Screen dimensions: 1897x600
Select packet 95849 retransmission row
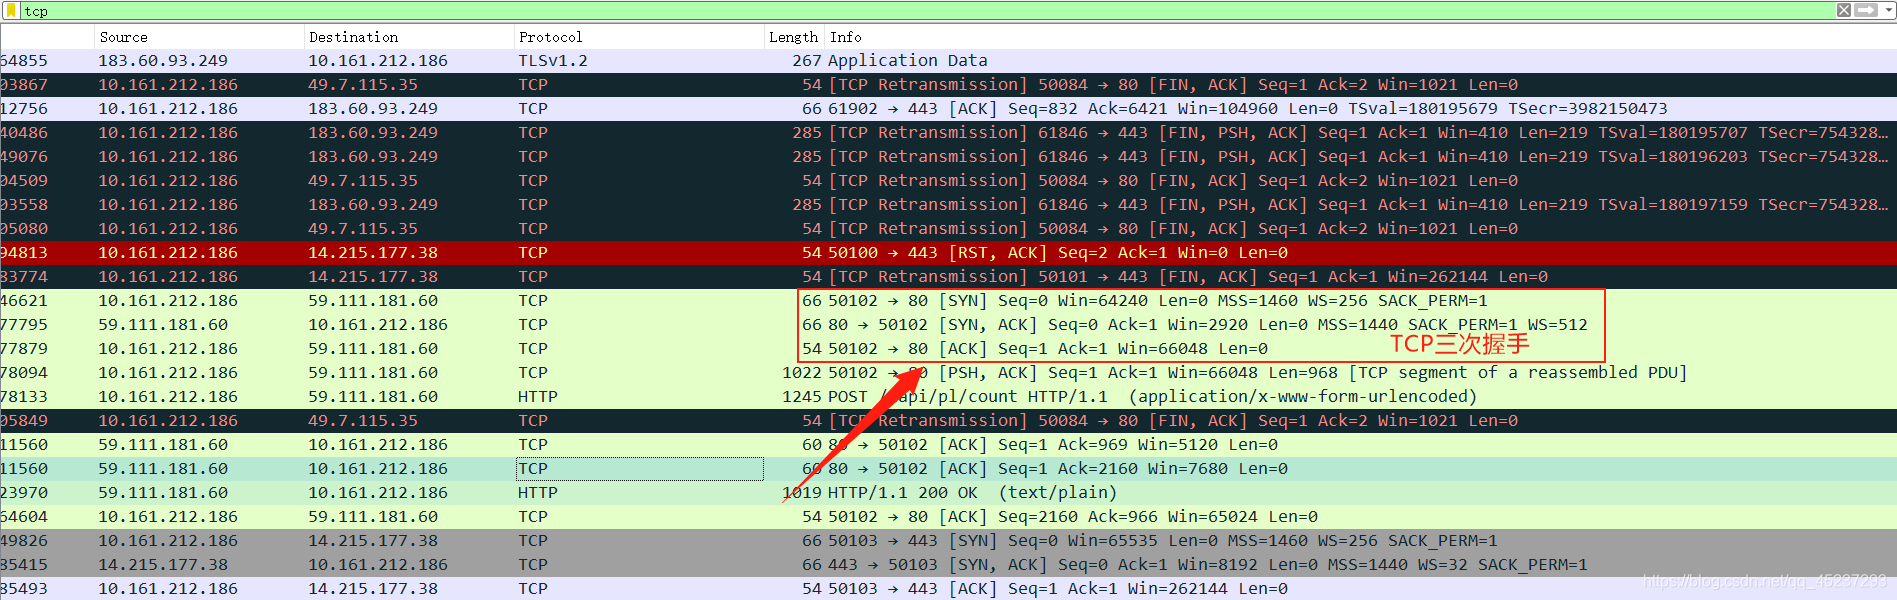pos(948,420)
